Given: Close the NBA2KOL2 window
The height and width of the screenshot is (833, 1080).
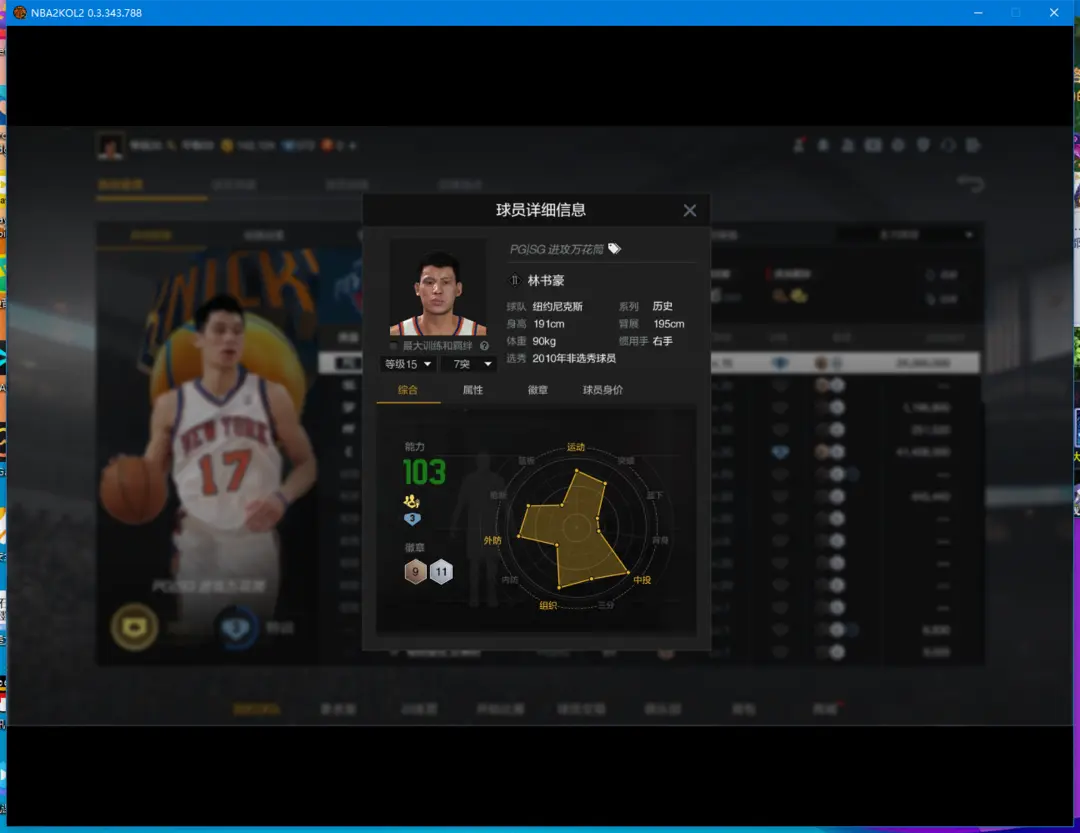Looking at the screenshot, I should click(1054, 12).
